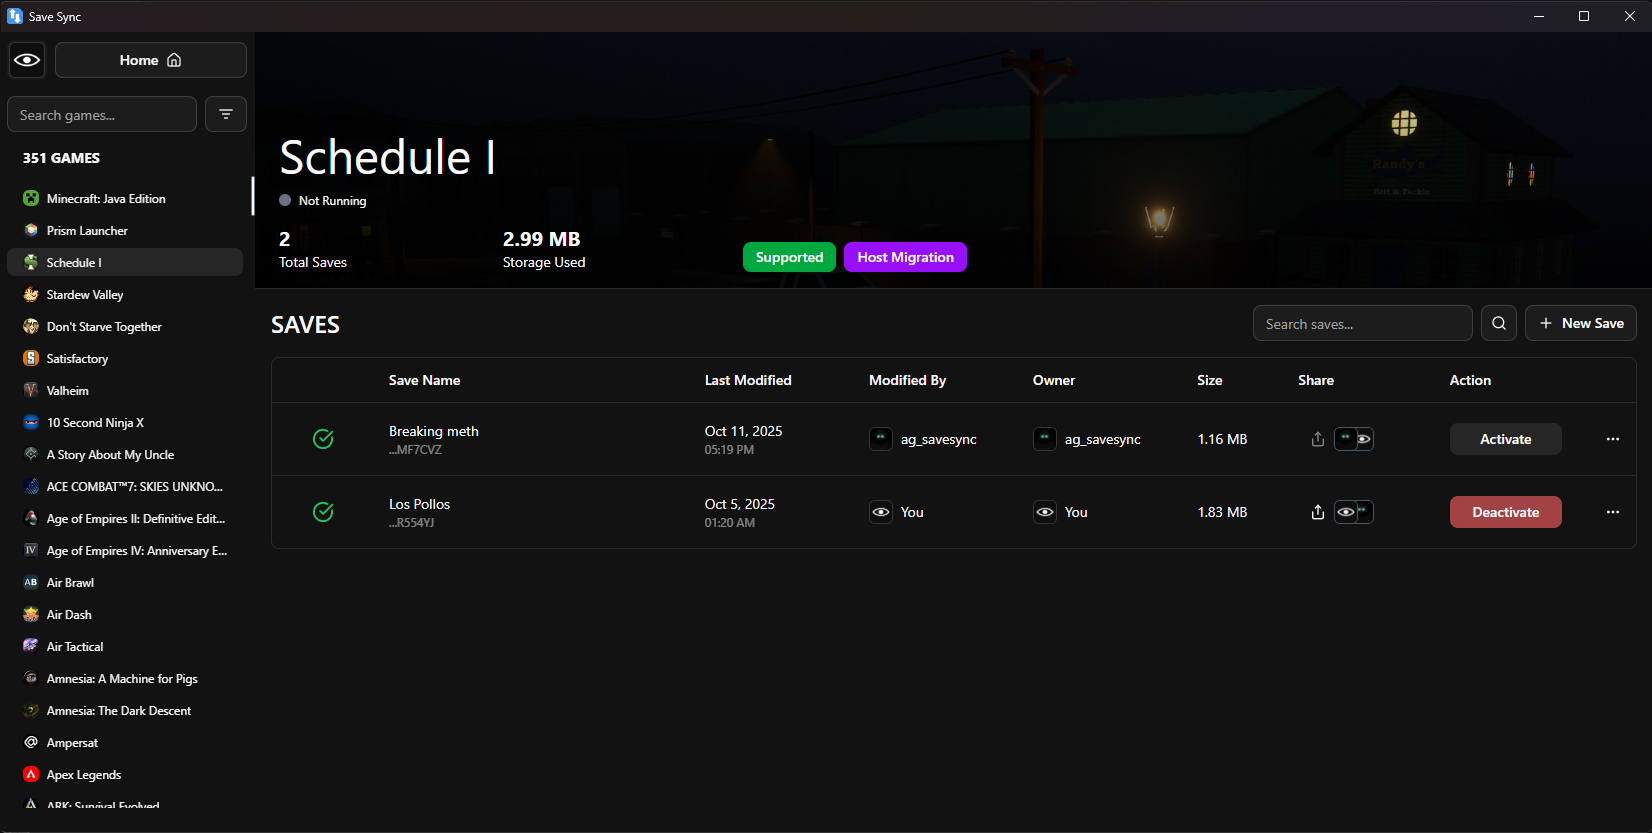Click the green sync checkmark for Breaking meth
The width and height of the screenshot is (1652, 833).
click(323, 439)
